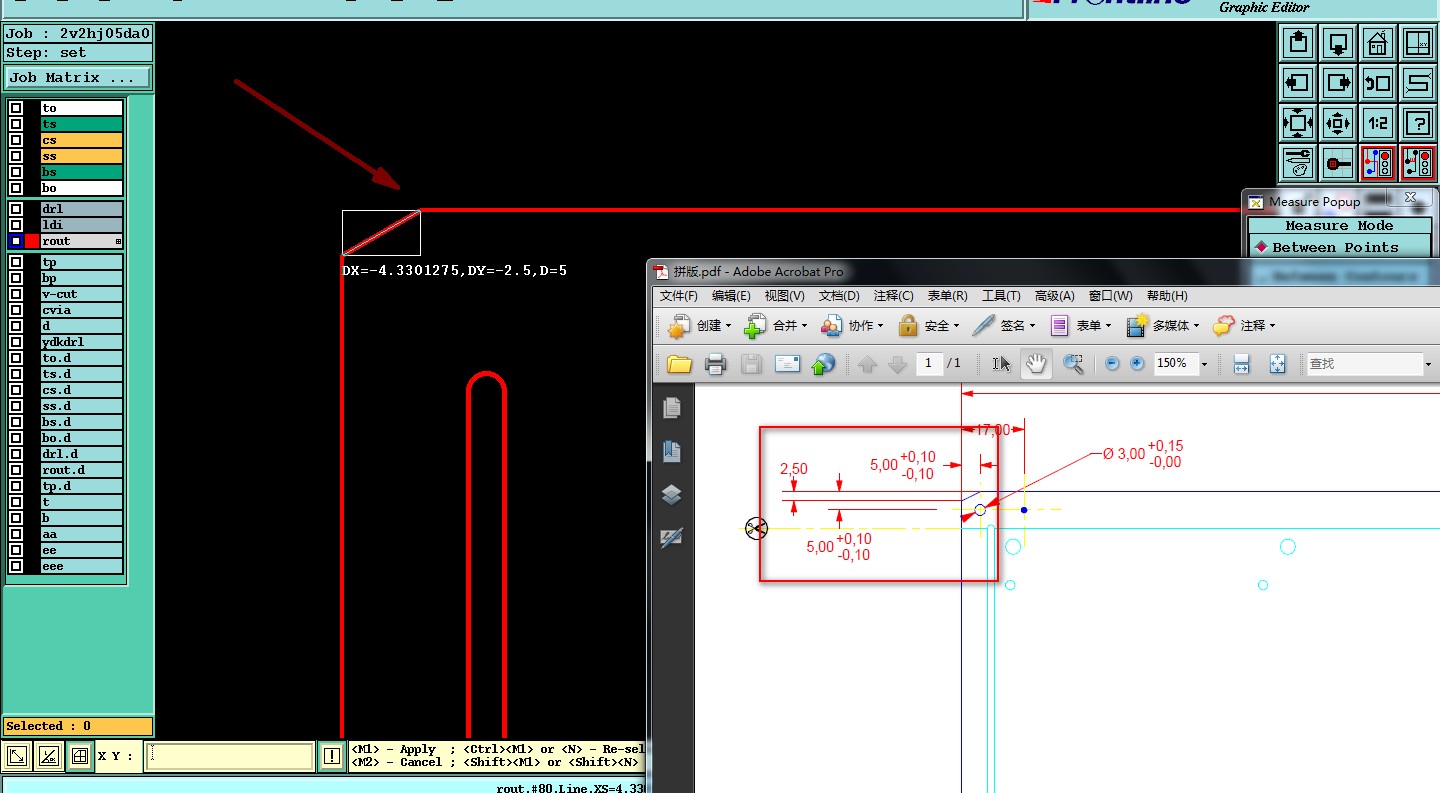The width and height of the screenshot is (1440, 793).
Task: Click the upload globe icon in Acrobat
Action: pyautogui.click(x=823, y=364)
